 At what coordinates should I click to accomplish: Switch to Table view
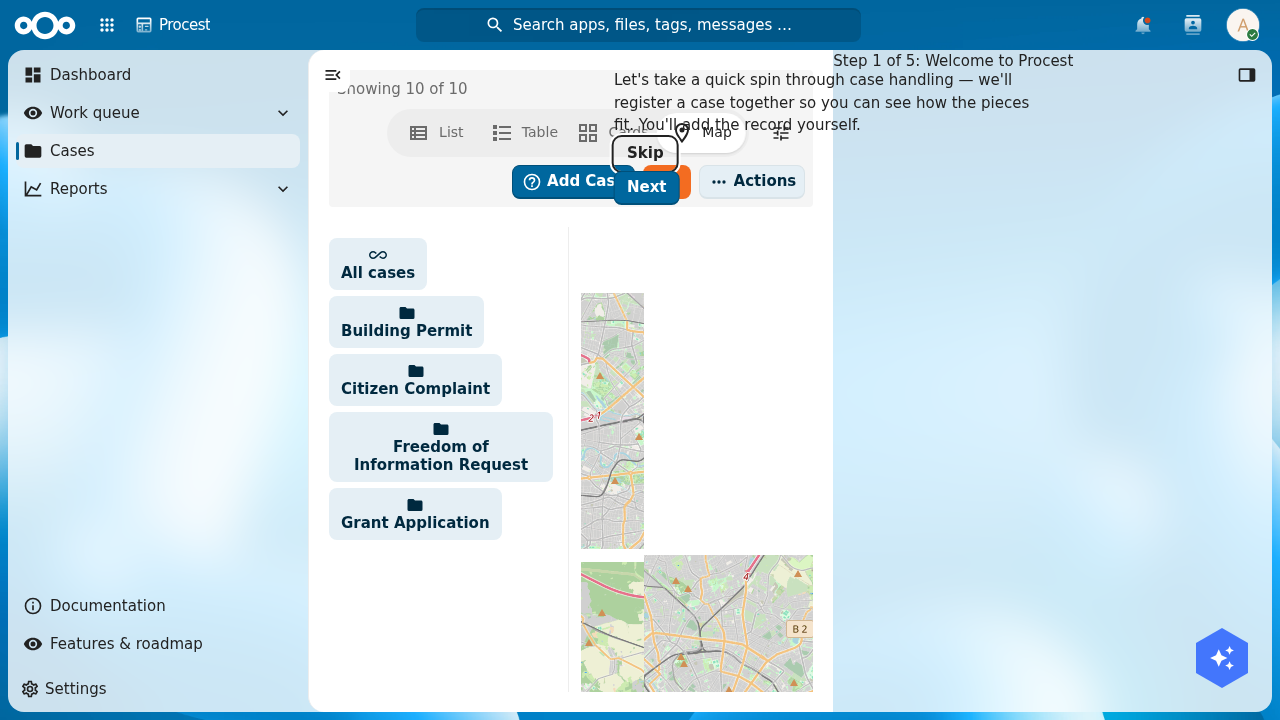[x=525, y=132]
